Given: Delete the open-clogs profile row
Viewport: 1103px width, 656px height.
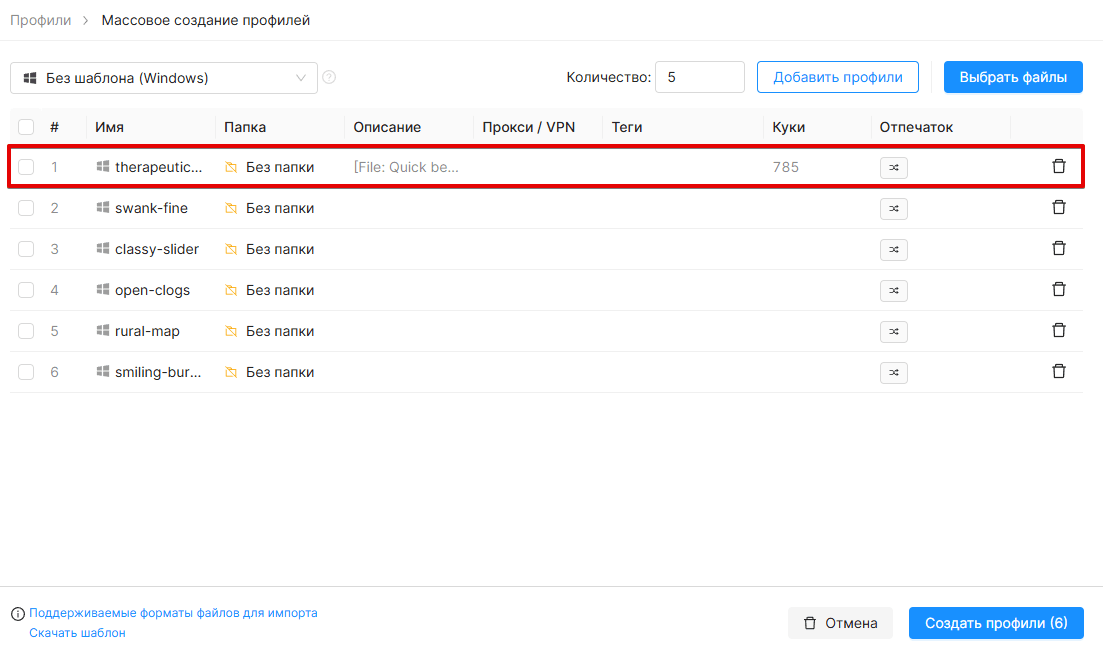Looking at the screenshot, I should click(x=1059, y=290).
